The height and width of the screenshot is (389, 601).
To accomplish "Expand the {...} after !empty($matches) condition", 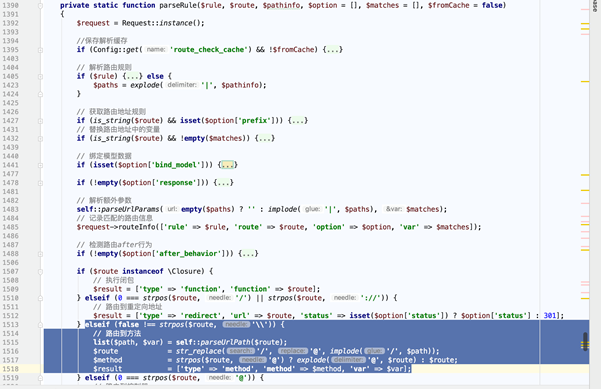I will click(x=265, y=138).
